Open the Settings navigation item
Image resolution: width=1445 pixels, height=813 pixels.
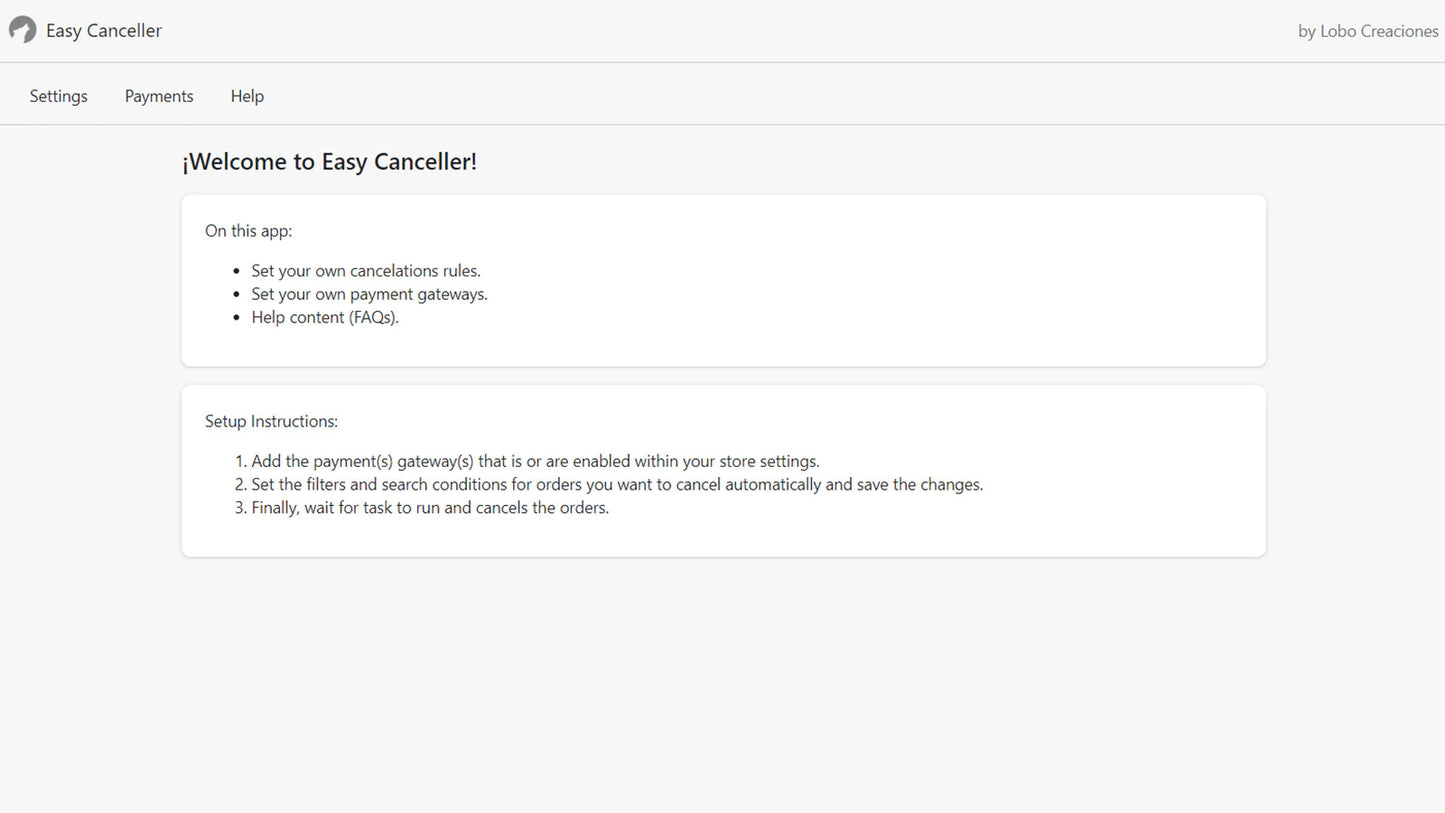click(x=58, y=95)
